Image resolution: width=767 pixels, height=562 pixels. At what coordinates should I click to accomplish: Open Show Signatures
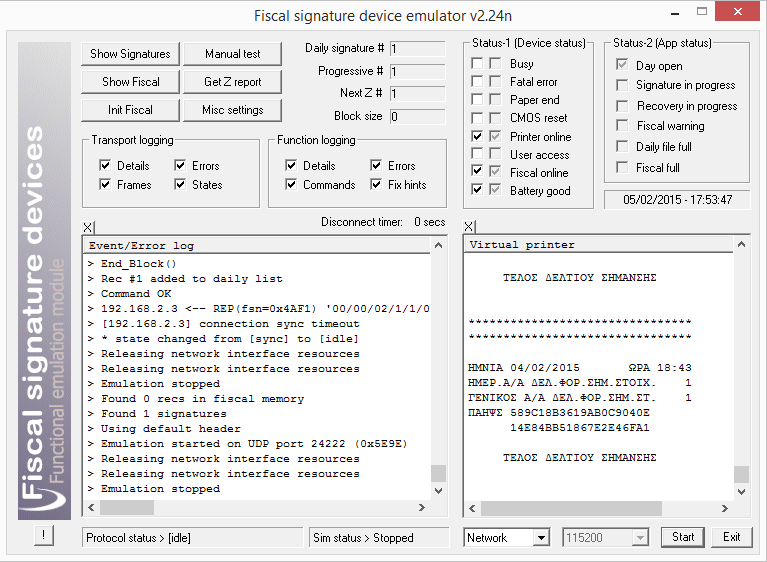click(130, 54)
